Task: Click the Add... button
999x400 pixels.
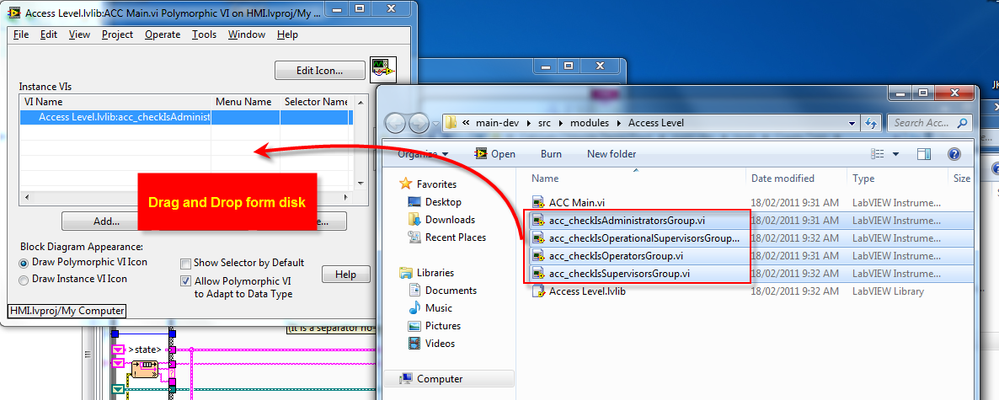Action: [106, 222]
